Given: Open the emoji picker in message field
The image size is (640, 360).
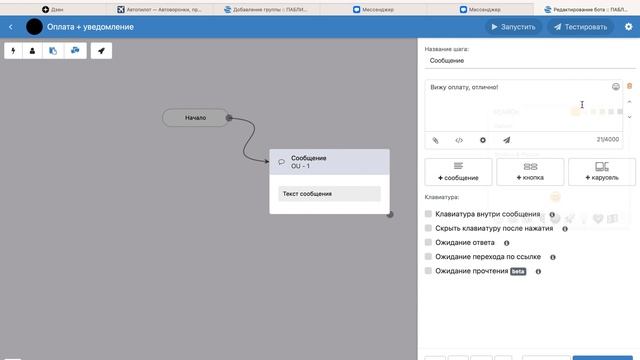Looking at the screenshot, I should [x=616, y=87].
